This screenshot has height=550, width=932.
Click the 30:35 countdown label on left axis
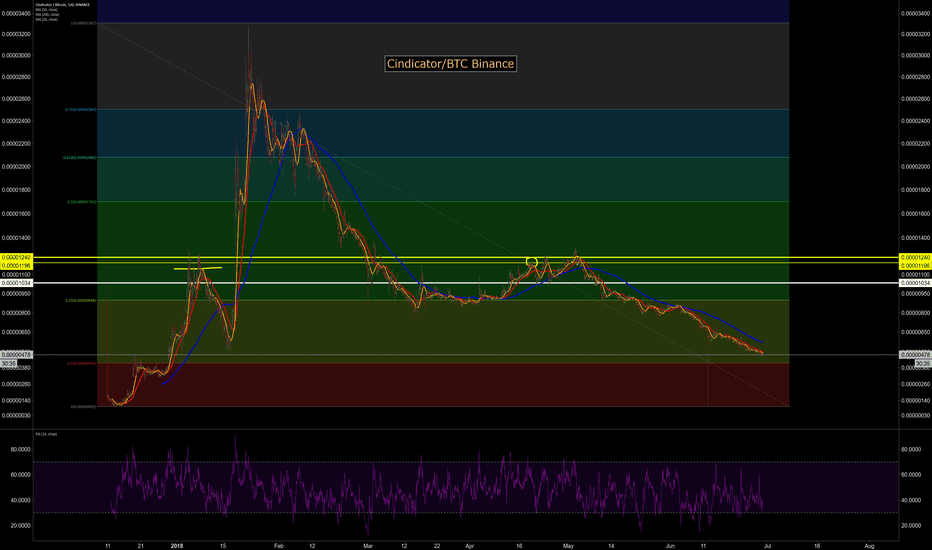tap(8, 363)
